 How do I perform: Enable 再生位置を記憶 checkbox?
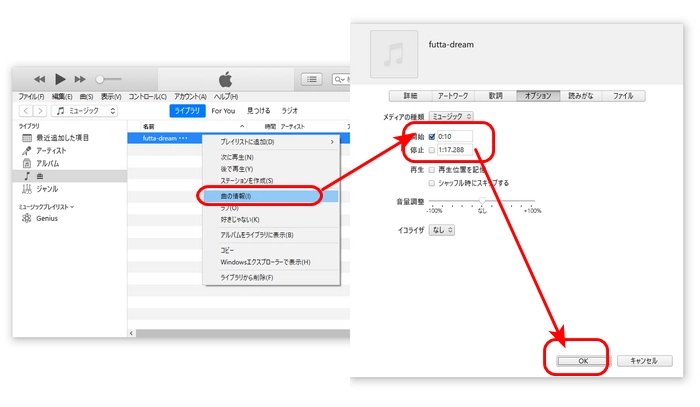pos(432,170)
